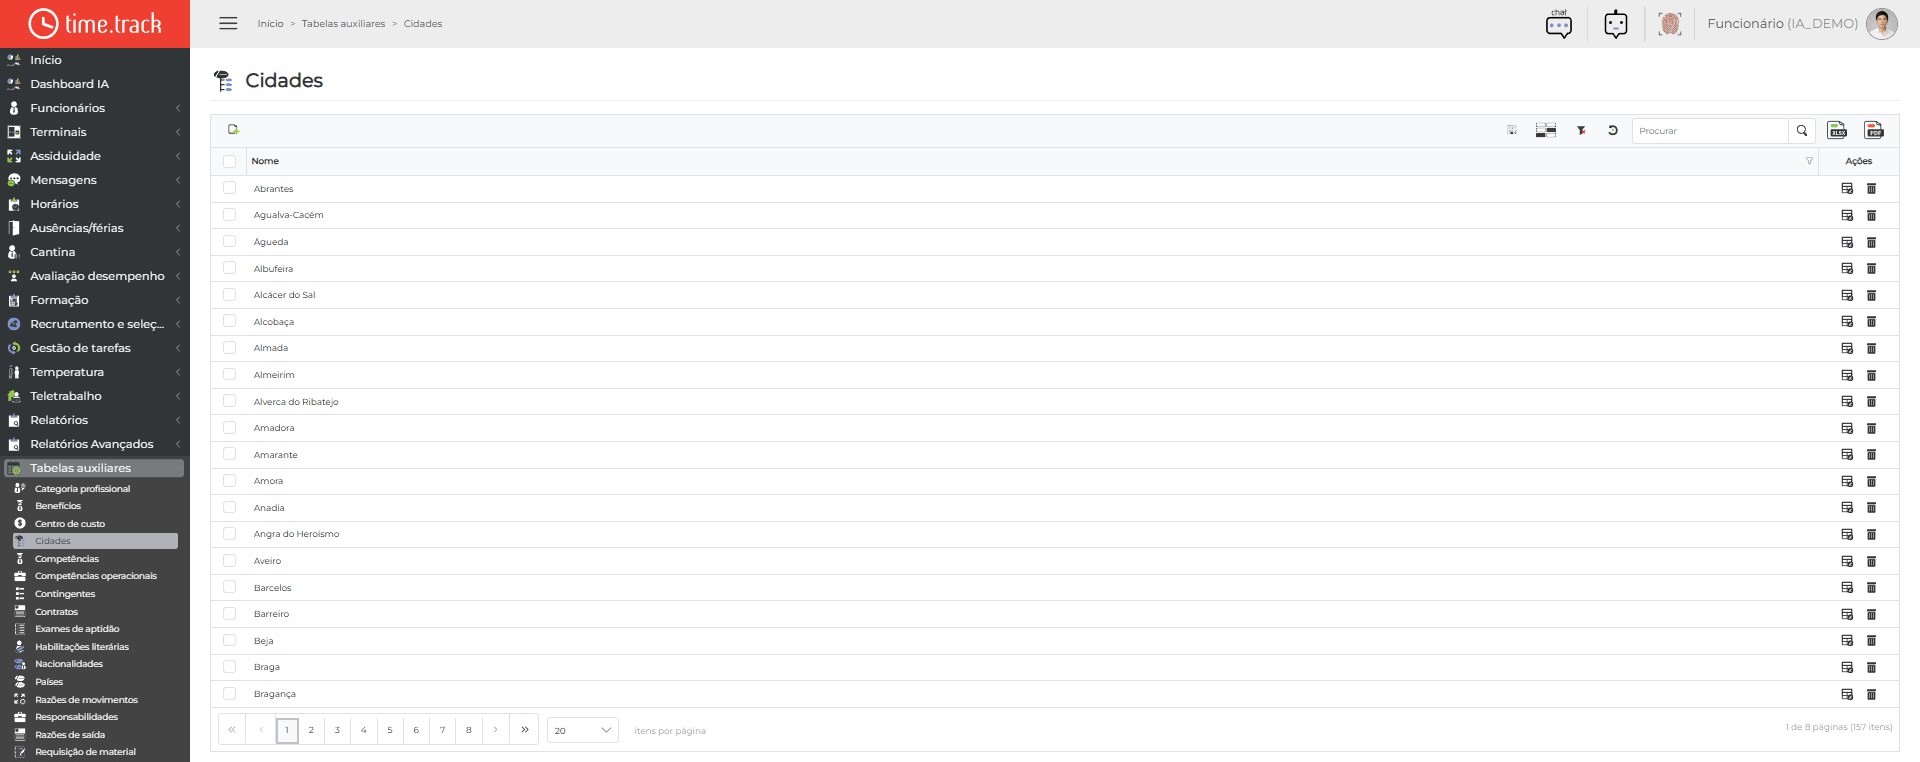Refresh the Cidades table
Screen dimensions: 1920x762
coord(1613,130)
